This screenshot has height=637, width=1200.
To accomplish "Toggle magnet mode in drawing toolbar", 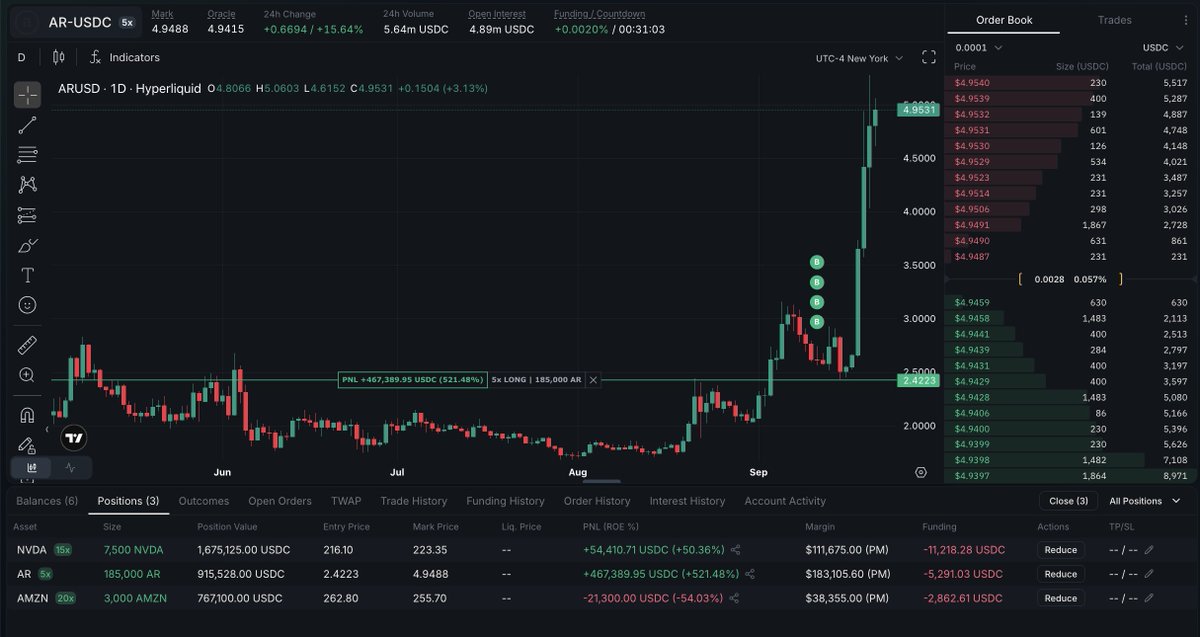I will (27, 415).
